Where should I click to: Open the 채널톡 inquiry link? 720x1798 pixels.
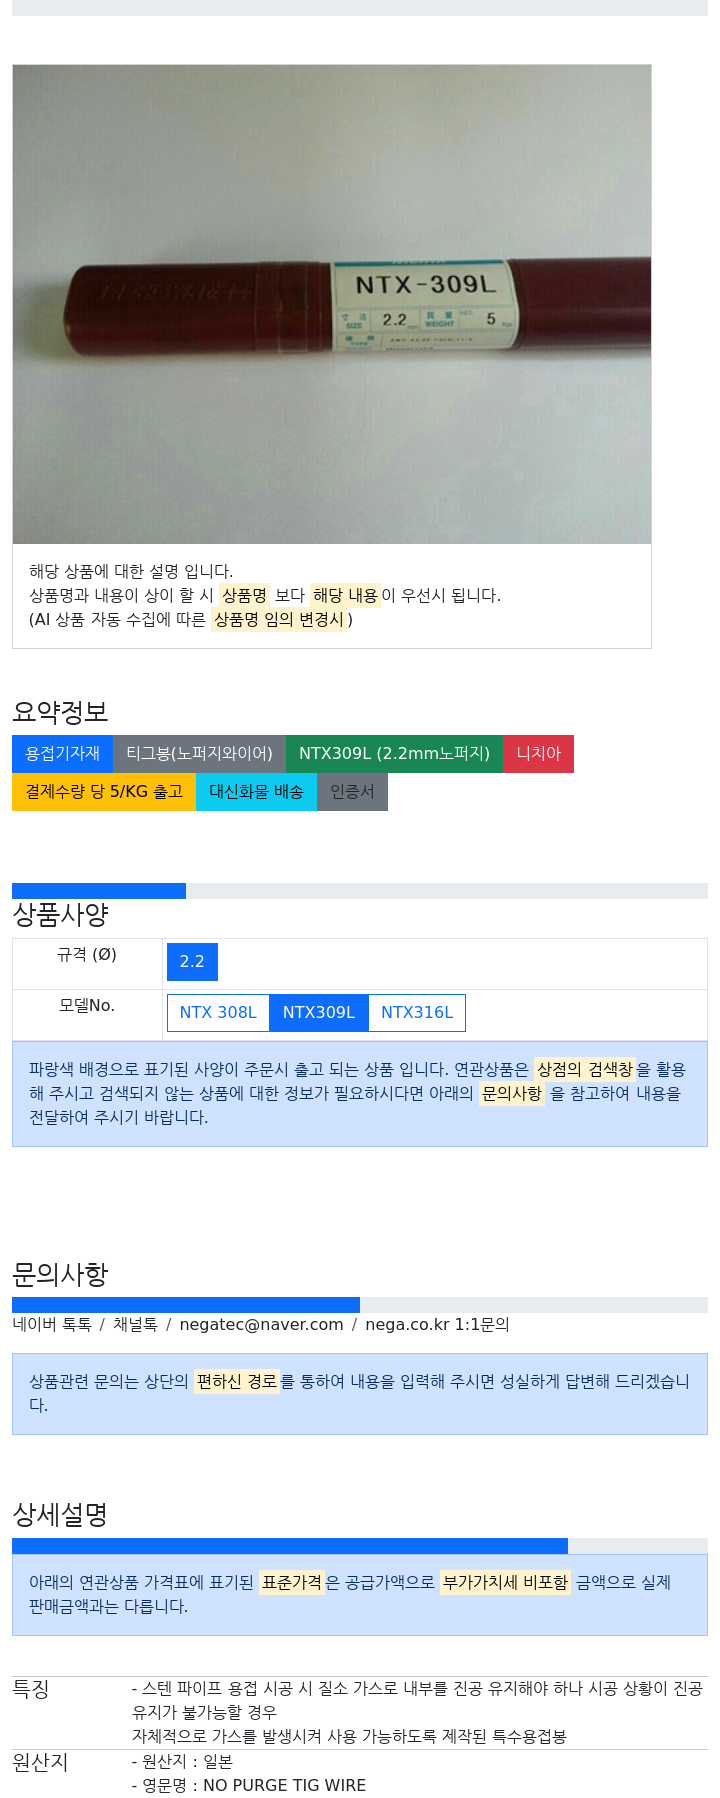tap(135, 1324)
